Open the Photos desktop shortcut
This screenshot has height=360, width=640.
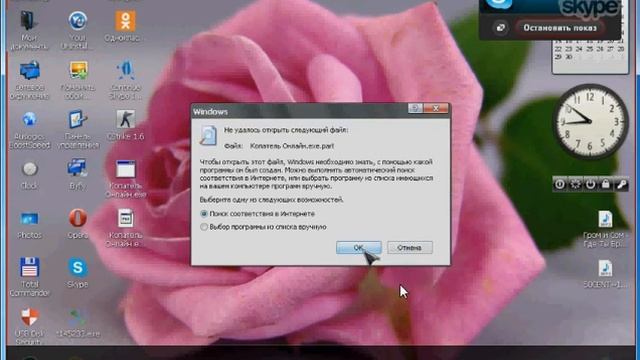point(29,224)
